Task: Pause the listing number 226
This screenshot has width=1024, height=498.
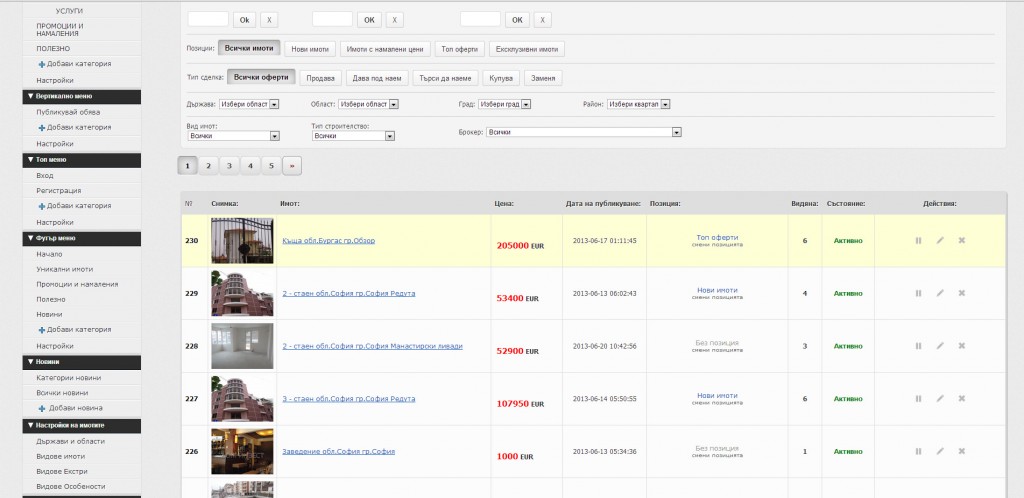Action: [918, 451]
